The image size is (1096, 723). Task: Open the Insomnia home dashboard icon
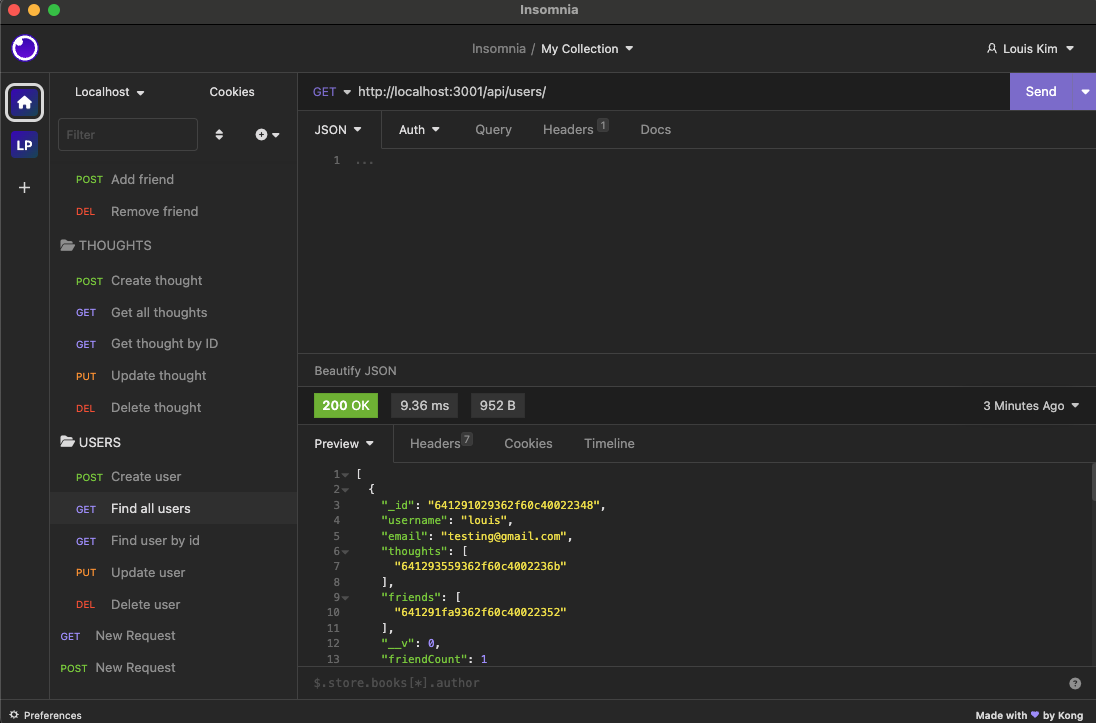tap(24, 102)
